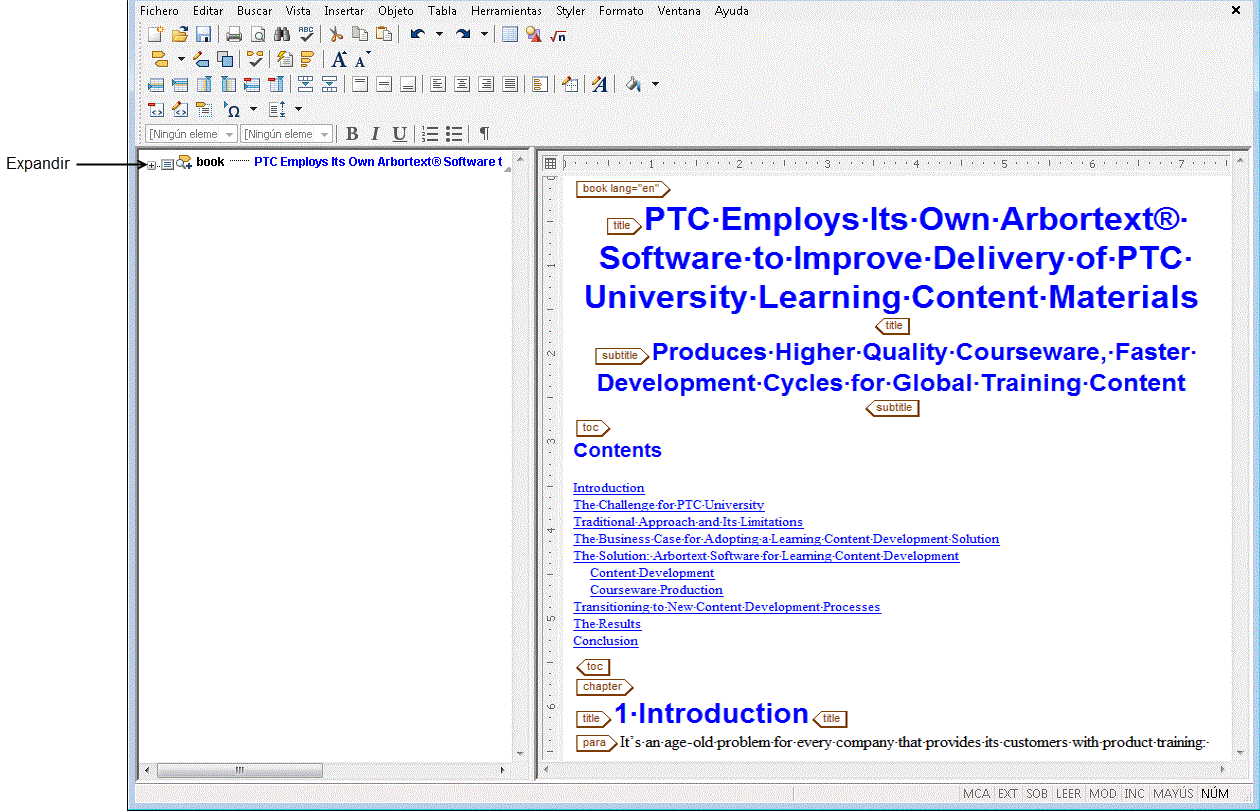Open the Undo history dropdown arrow
This screenshot has height=811, width=1260.
tap(439, 34)
